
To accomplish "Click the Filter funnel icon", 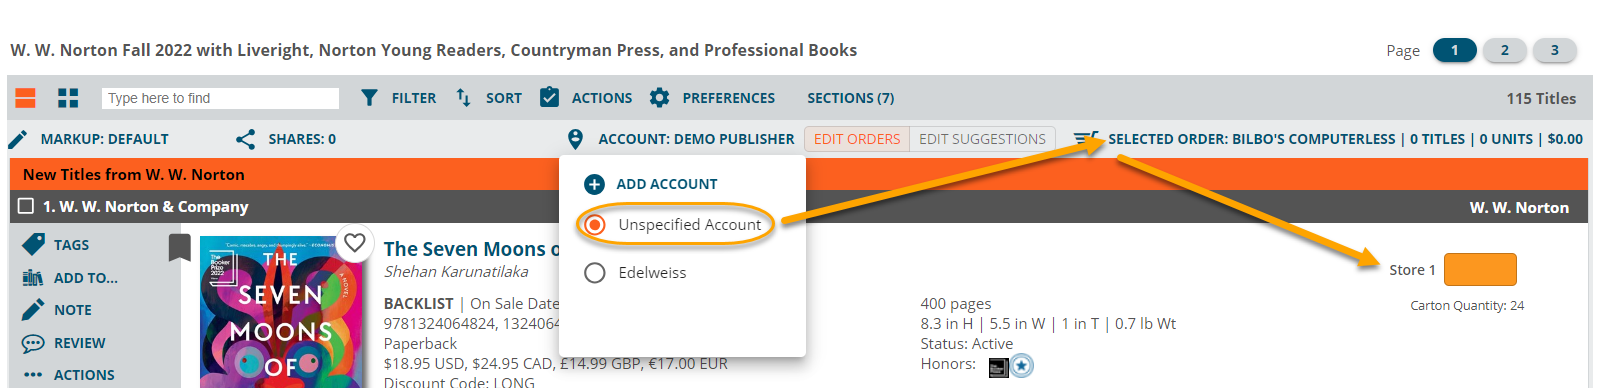I will [x=369, y=98].
